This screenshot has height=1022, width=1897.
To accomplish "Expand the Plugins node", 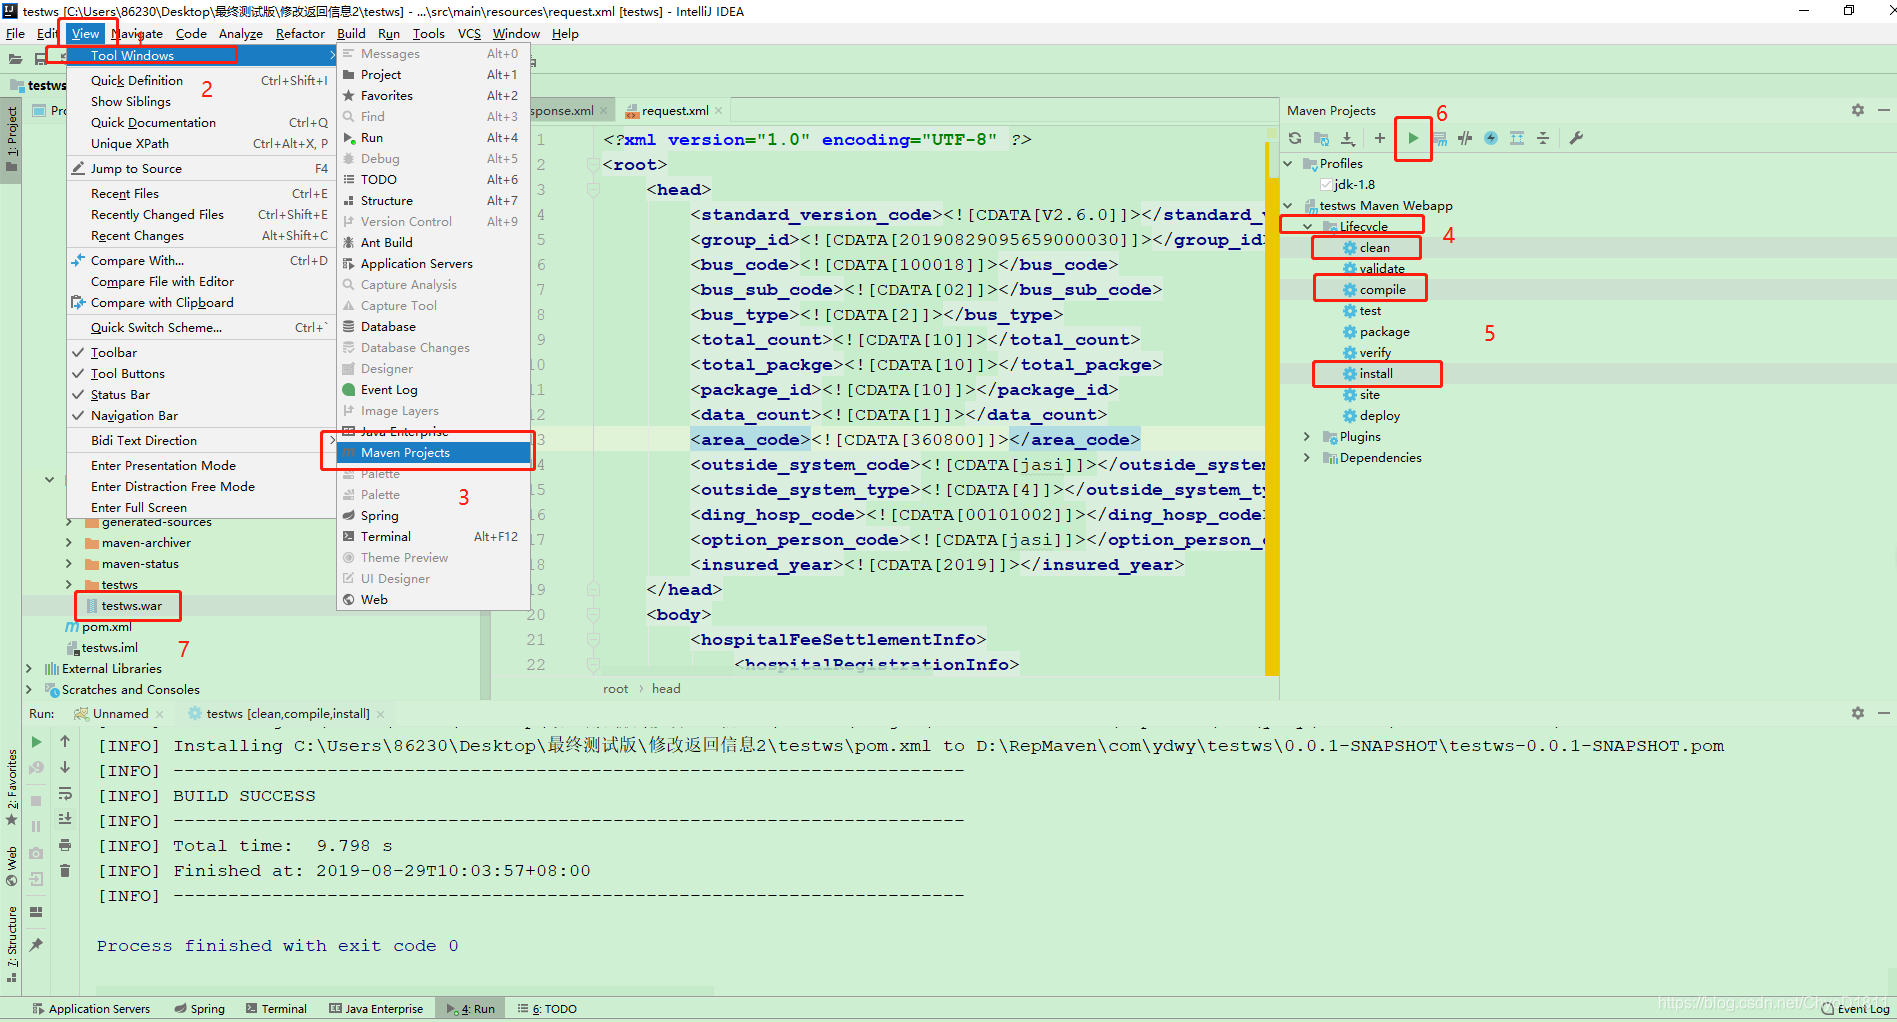I will pyautogui.click(x=1307, y=436).
